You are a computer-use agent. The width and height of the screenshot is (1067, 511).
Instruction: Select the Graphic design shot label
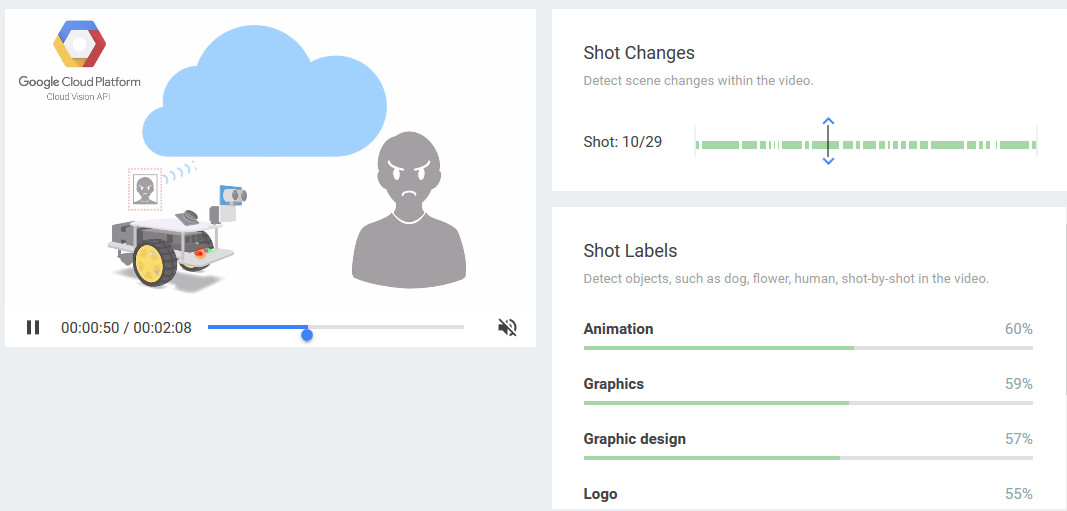pyautogui.click(x=634, y=439)
